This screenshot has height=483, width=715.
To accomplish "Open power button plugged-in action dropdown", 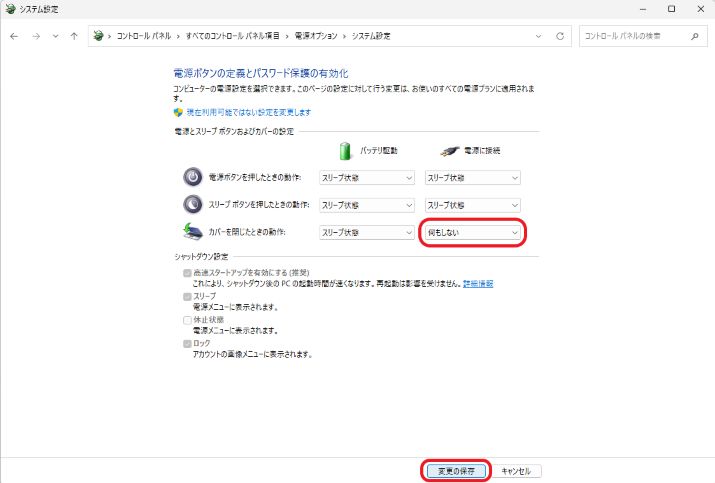I will point(472,178).
